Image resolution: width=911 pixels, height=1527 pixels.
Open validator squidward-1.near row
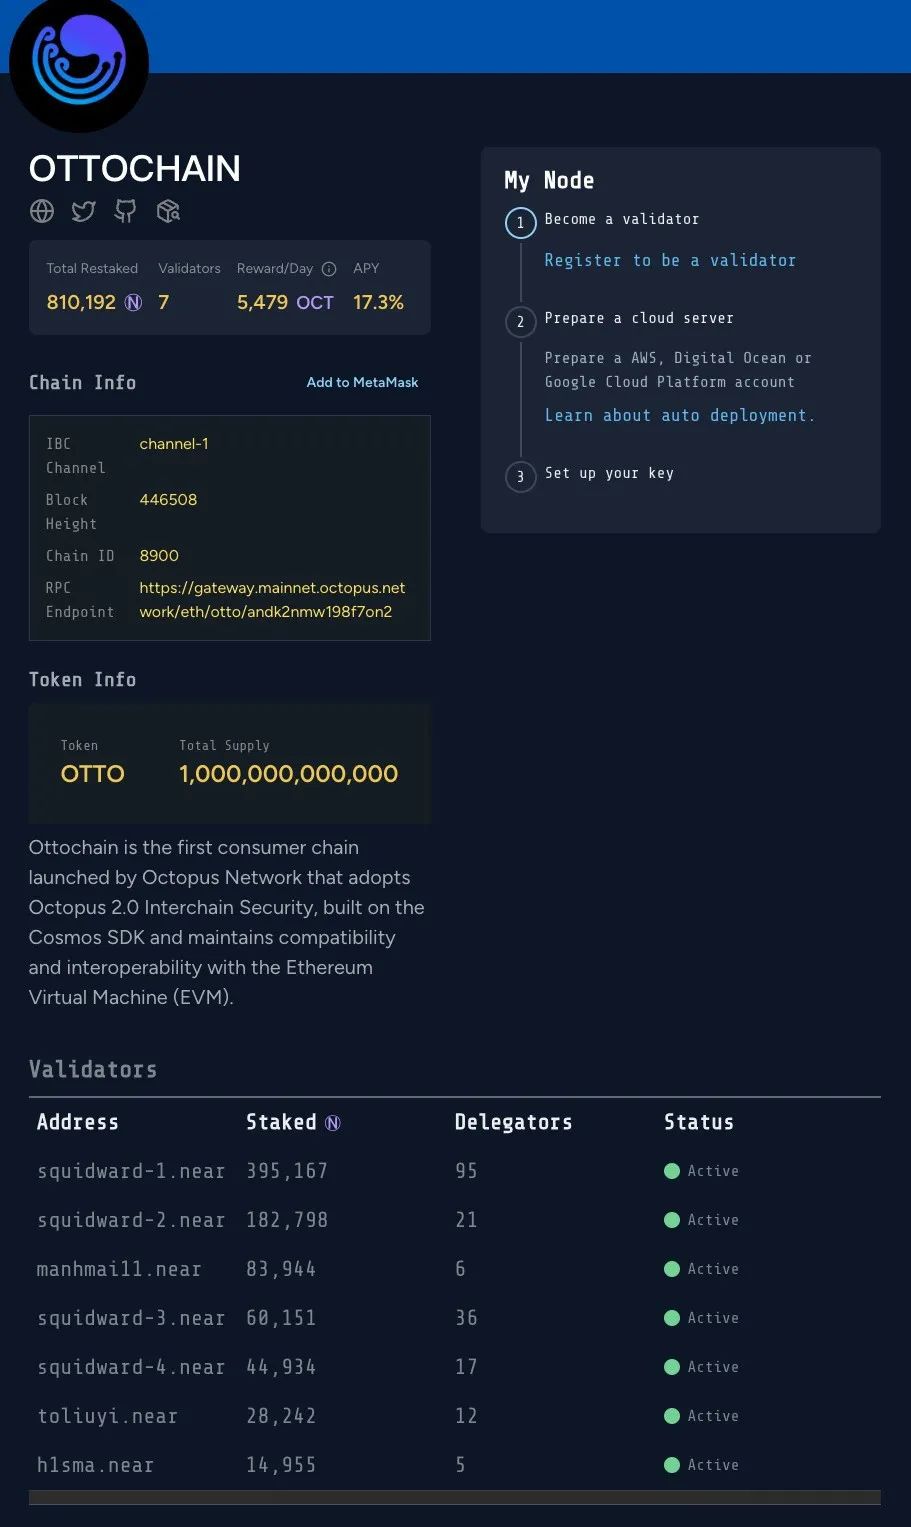pos(455,1171)
